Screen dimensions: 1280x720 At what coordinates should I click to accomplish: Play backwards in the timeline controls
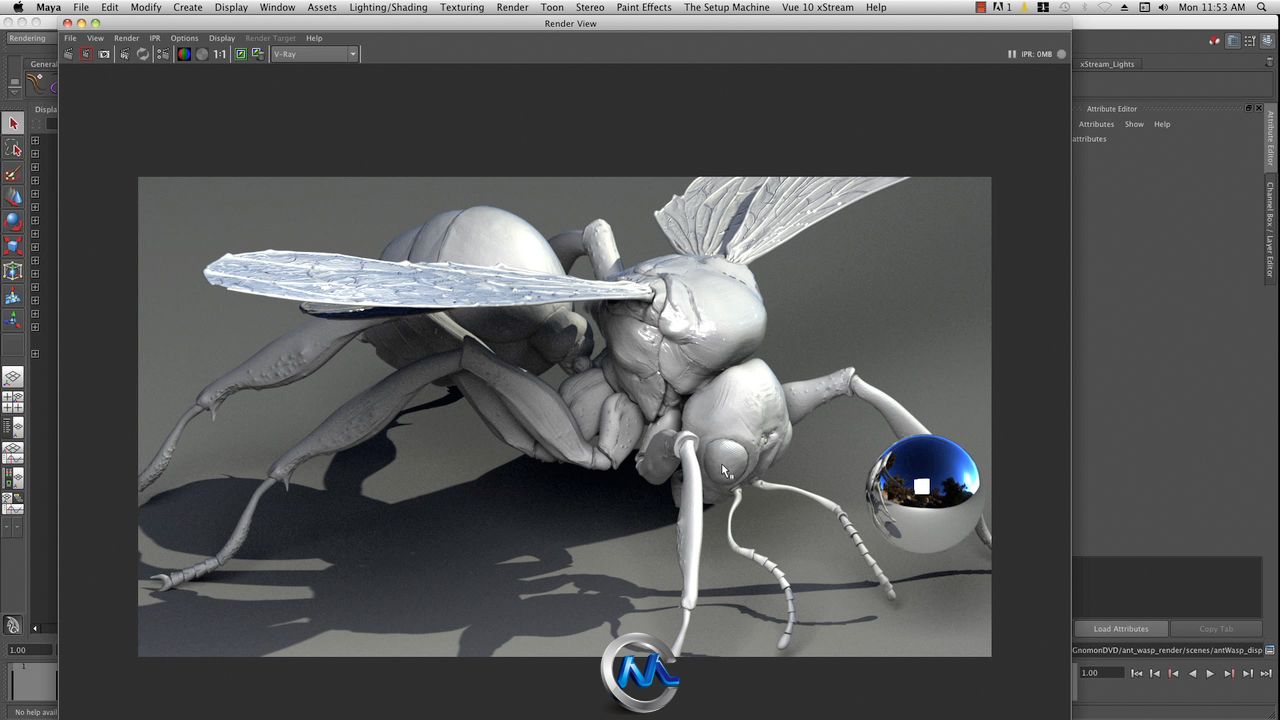point(1192,673)
